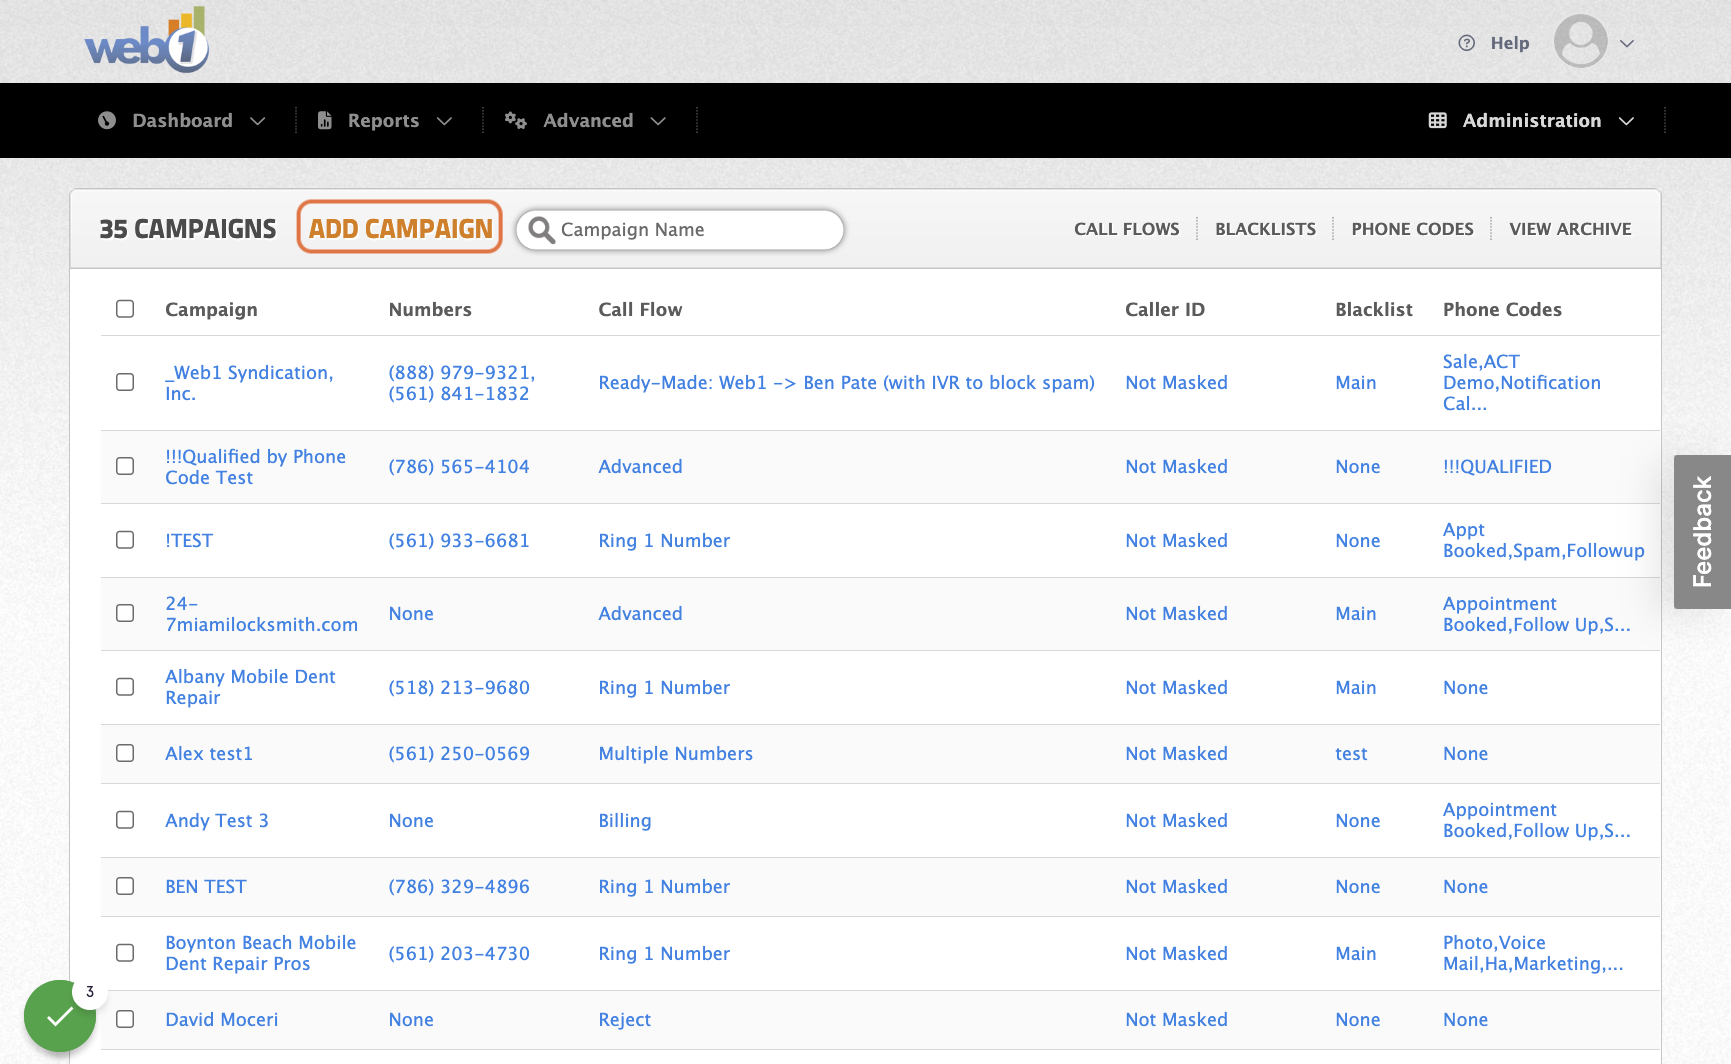Screen dimensions: 1731x1064
Task: Focus the Campaign Name search field
Action: click(680, 230)
